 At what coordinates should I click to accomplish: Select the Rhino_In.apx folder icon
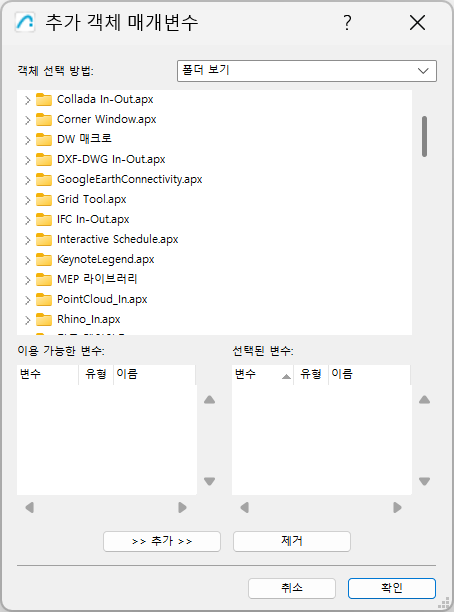(44, 319)
